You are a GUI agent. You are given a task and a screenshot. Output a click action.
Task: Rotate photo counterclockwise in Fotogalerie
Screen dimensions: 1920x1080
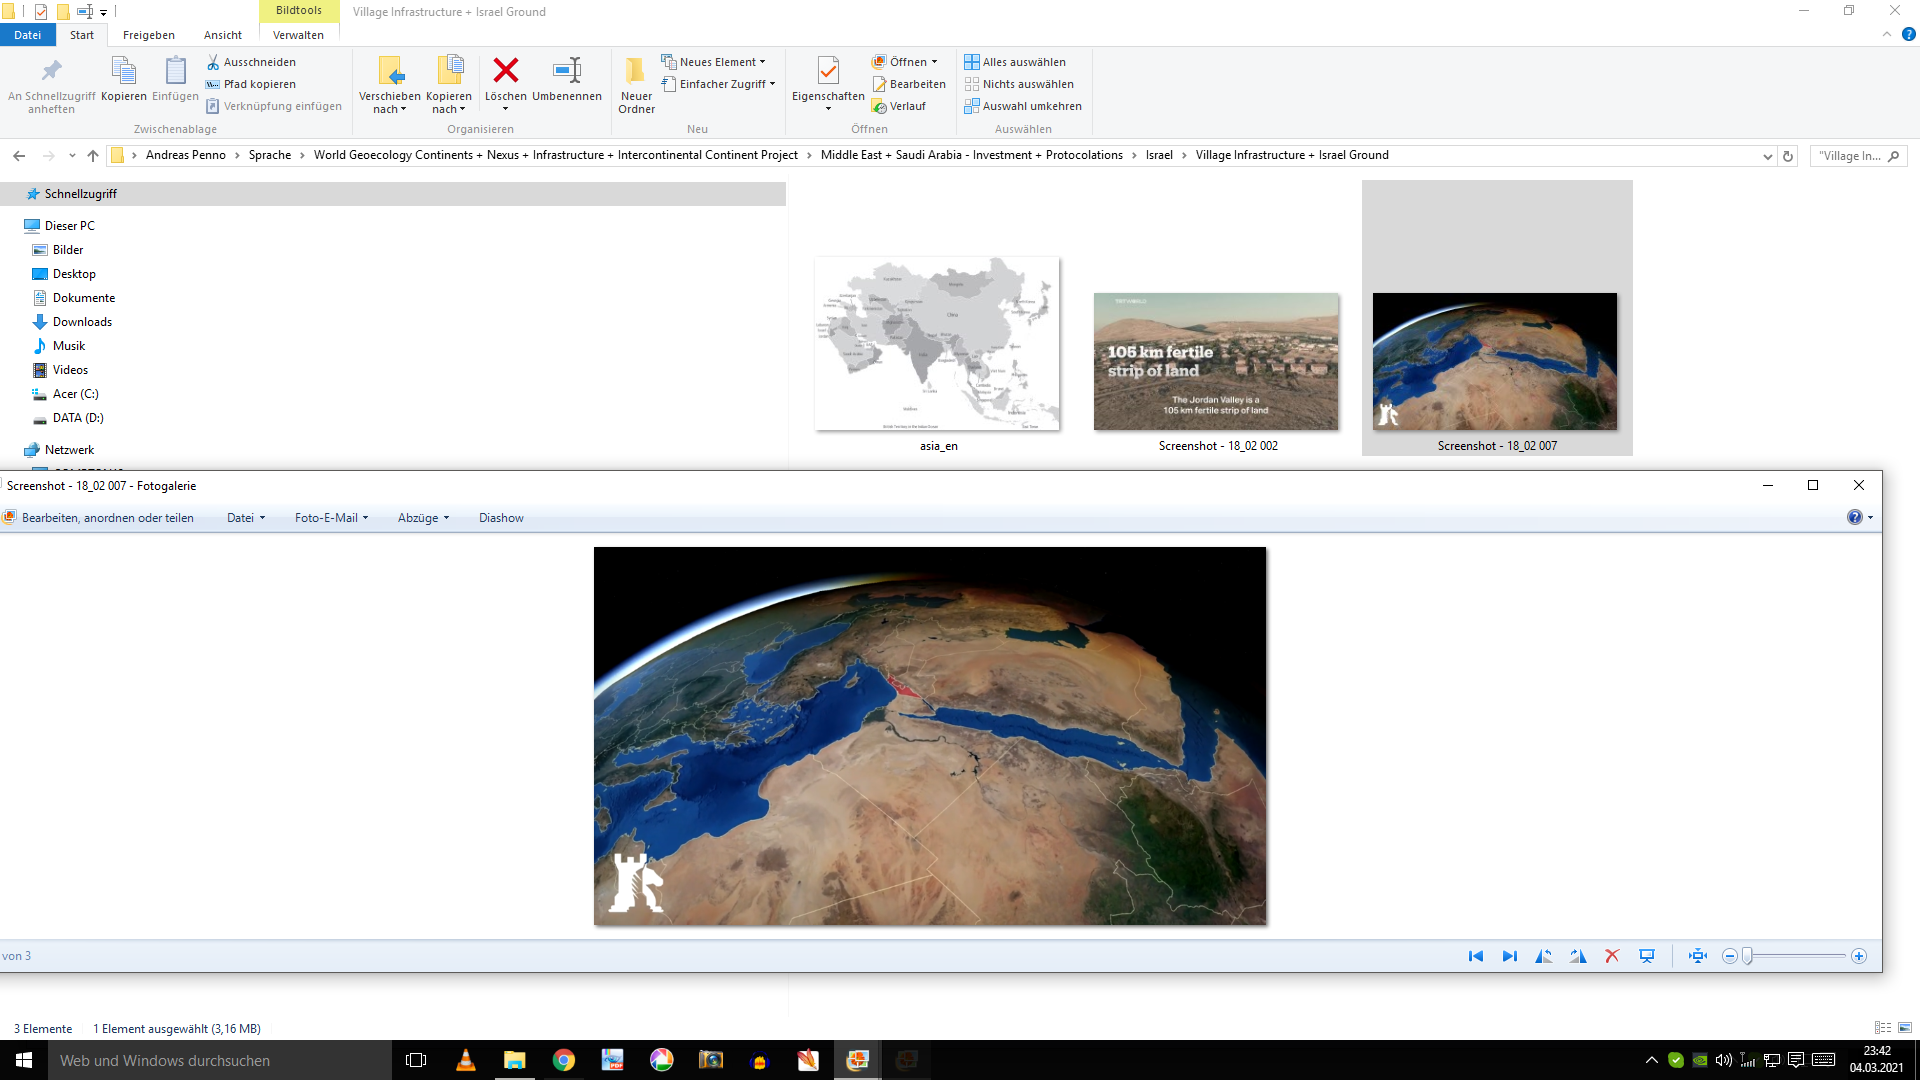(x=1544, y=956)
